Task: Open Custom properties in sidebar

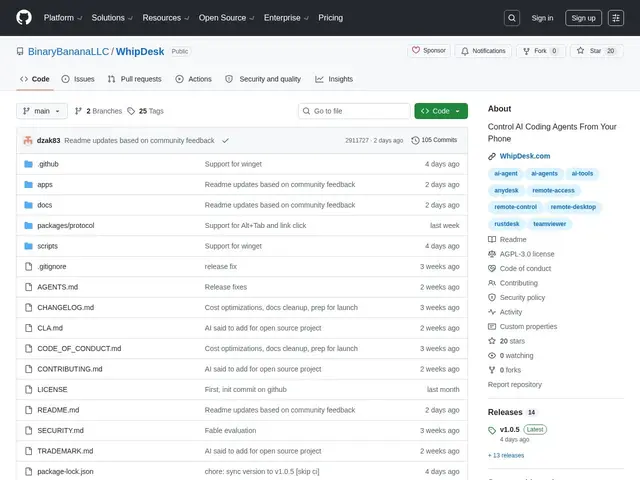Action: 522,327
